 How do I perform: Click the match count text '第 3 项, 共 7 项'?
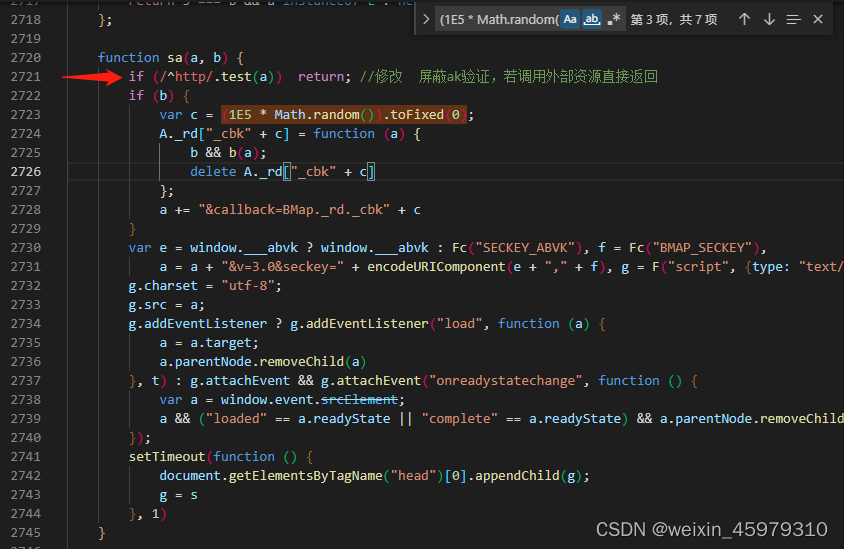point(673,19)
